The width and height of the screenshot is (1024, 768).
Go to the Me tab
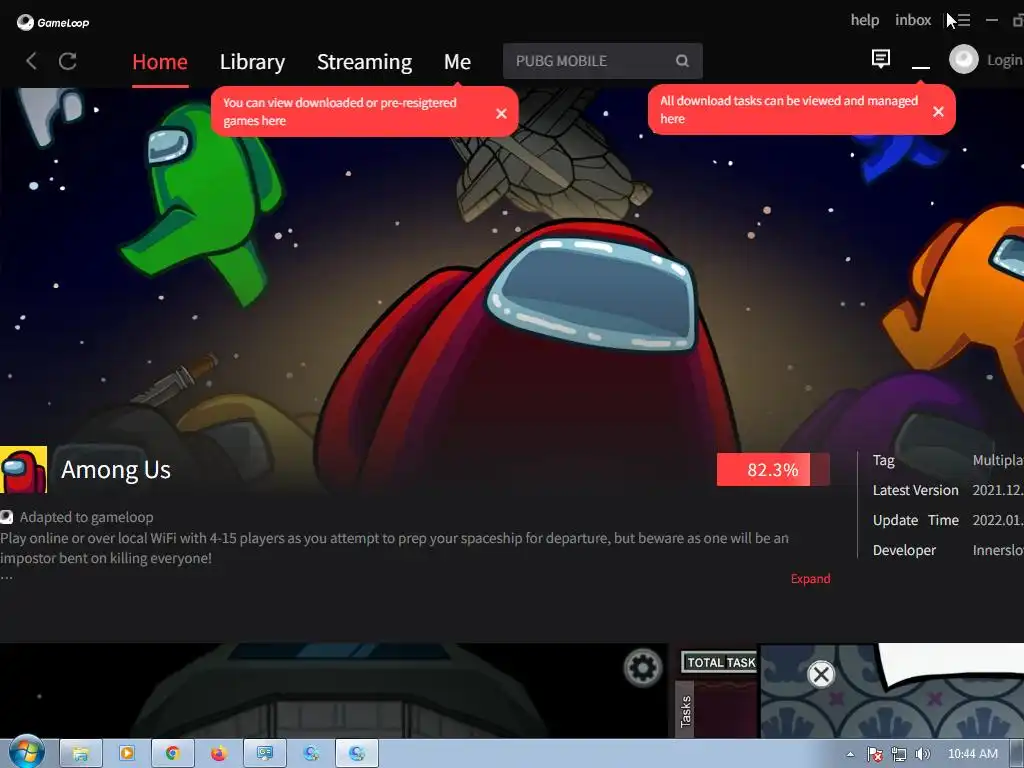[457, 61]
